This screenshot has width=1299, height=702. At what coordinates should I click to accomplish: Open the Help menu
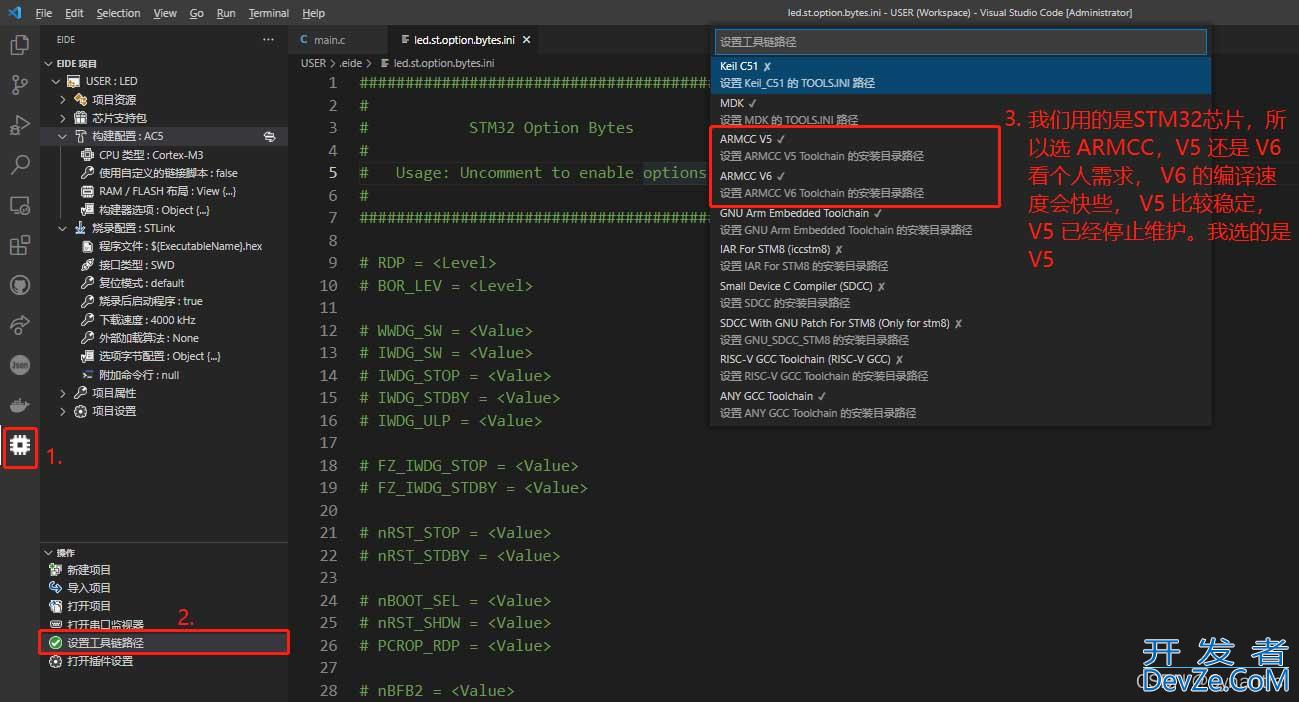313,13
